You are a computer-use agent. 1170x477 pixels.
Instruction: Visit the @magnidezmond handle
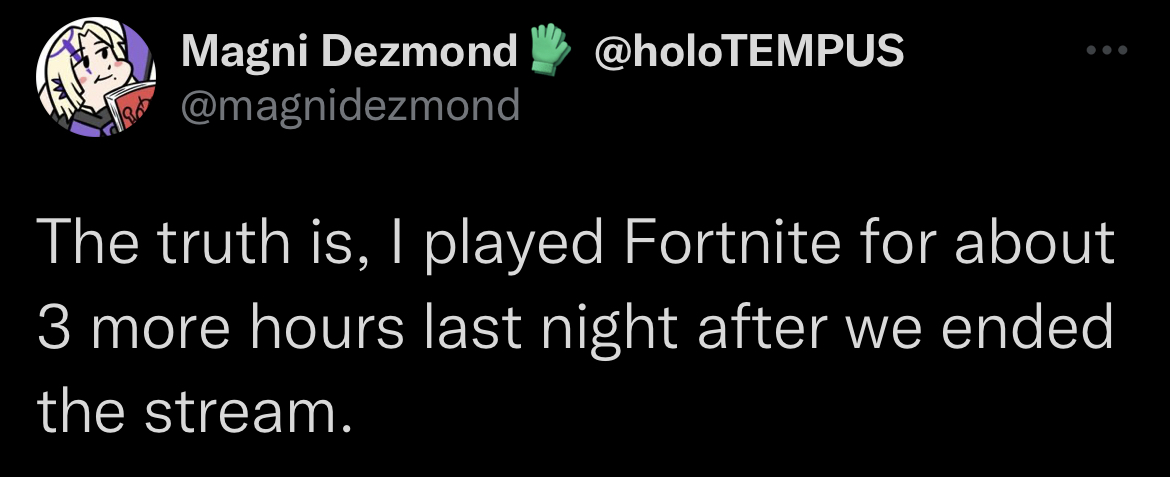pyautogui.click(x=350, y=103)
